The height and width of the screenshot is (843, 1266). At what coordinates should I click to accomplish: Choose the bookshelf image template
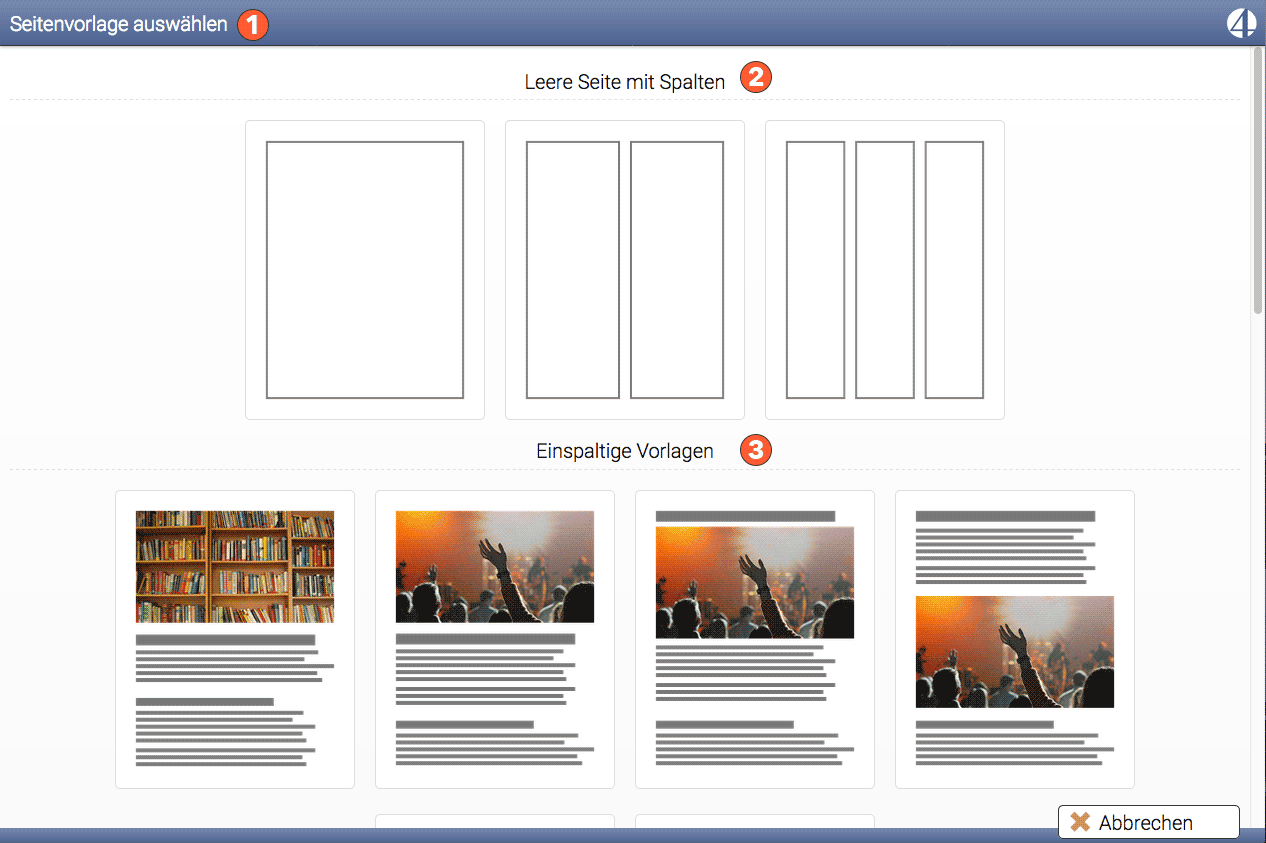pos(235,639)
